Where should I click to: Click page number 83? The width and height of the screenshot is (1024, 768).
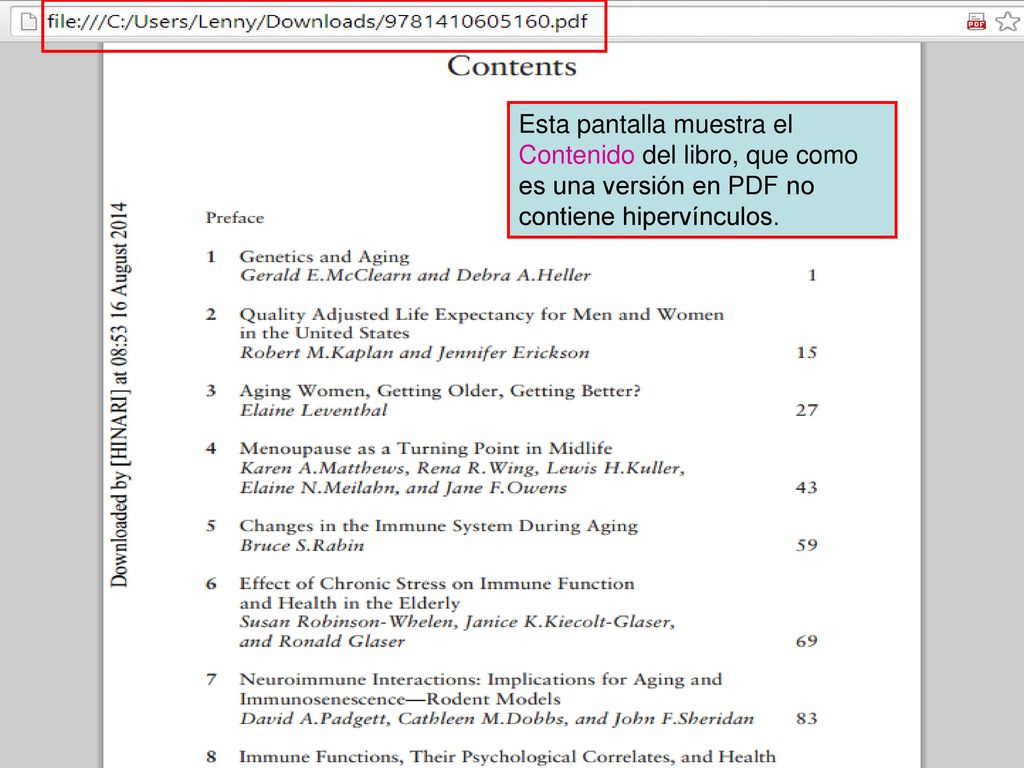point(807,718)
